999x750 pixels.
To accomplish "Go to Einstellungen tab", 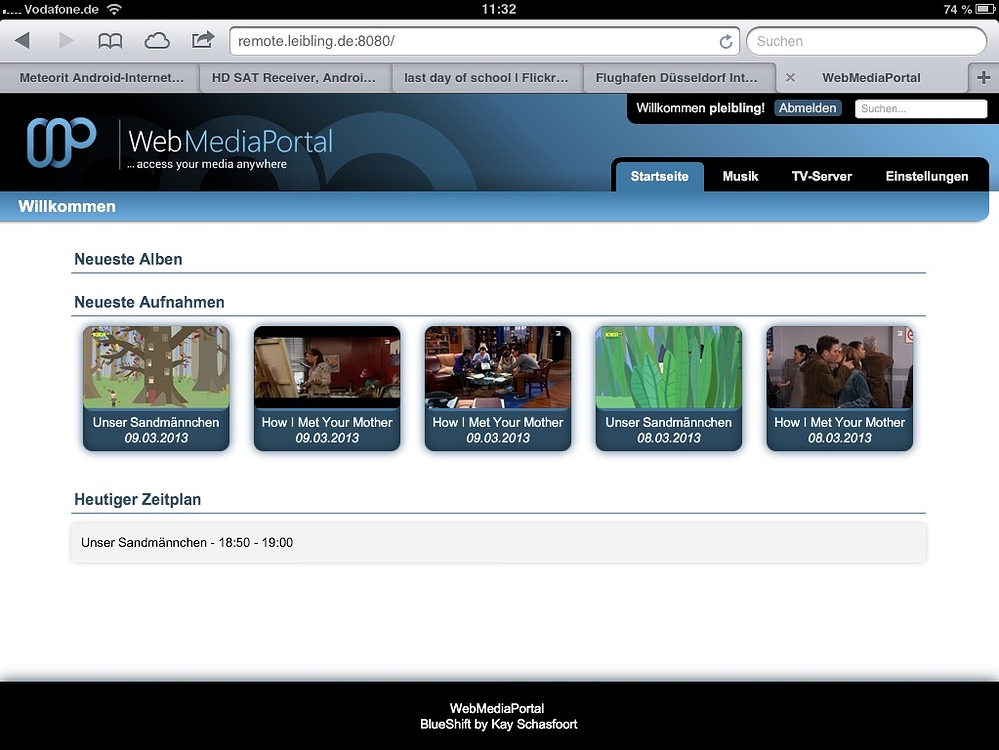I will [x=926, y=176].
